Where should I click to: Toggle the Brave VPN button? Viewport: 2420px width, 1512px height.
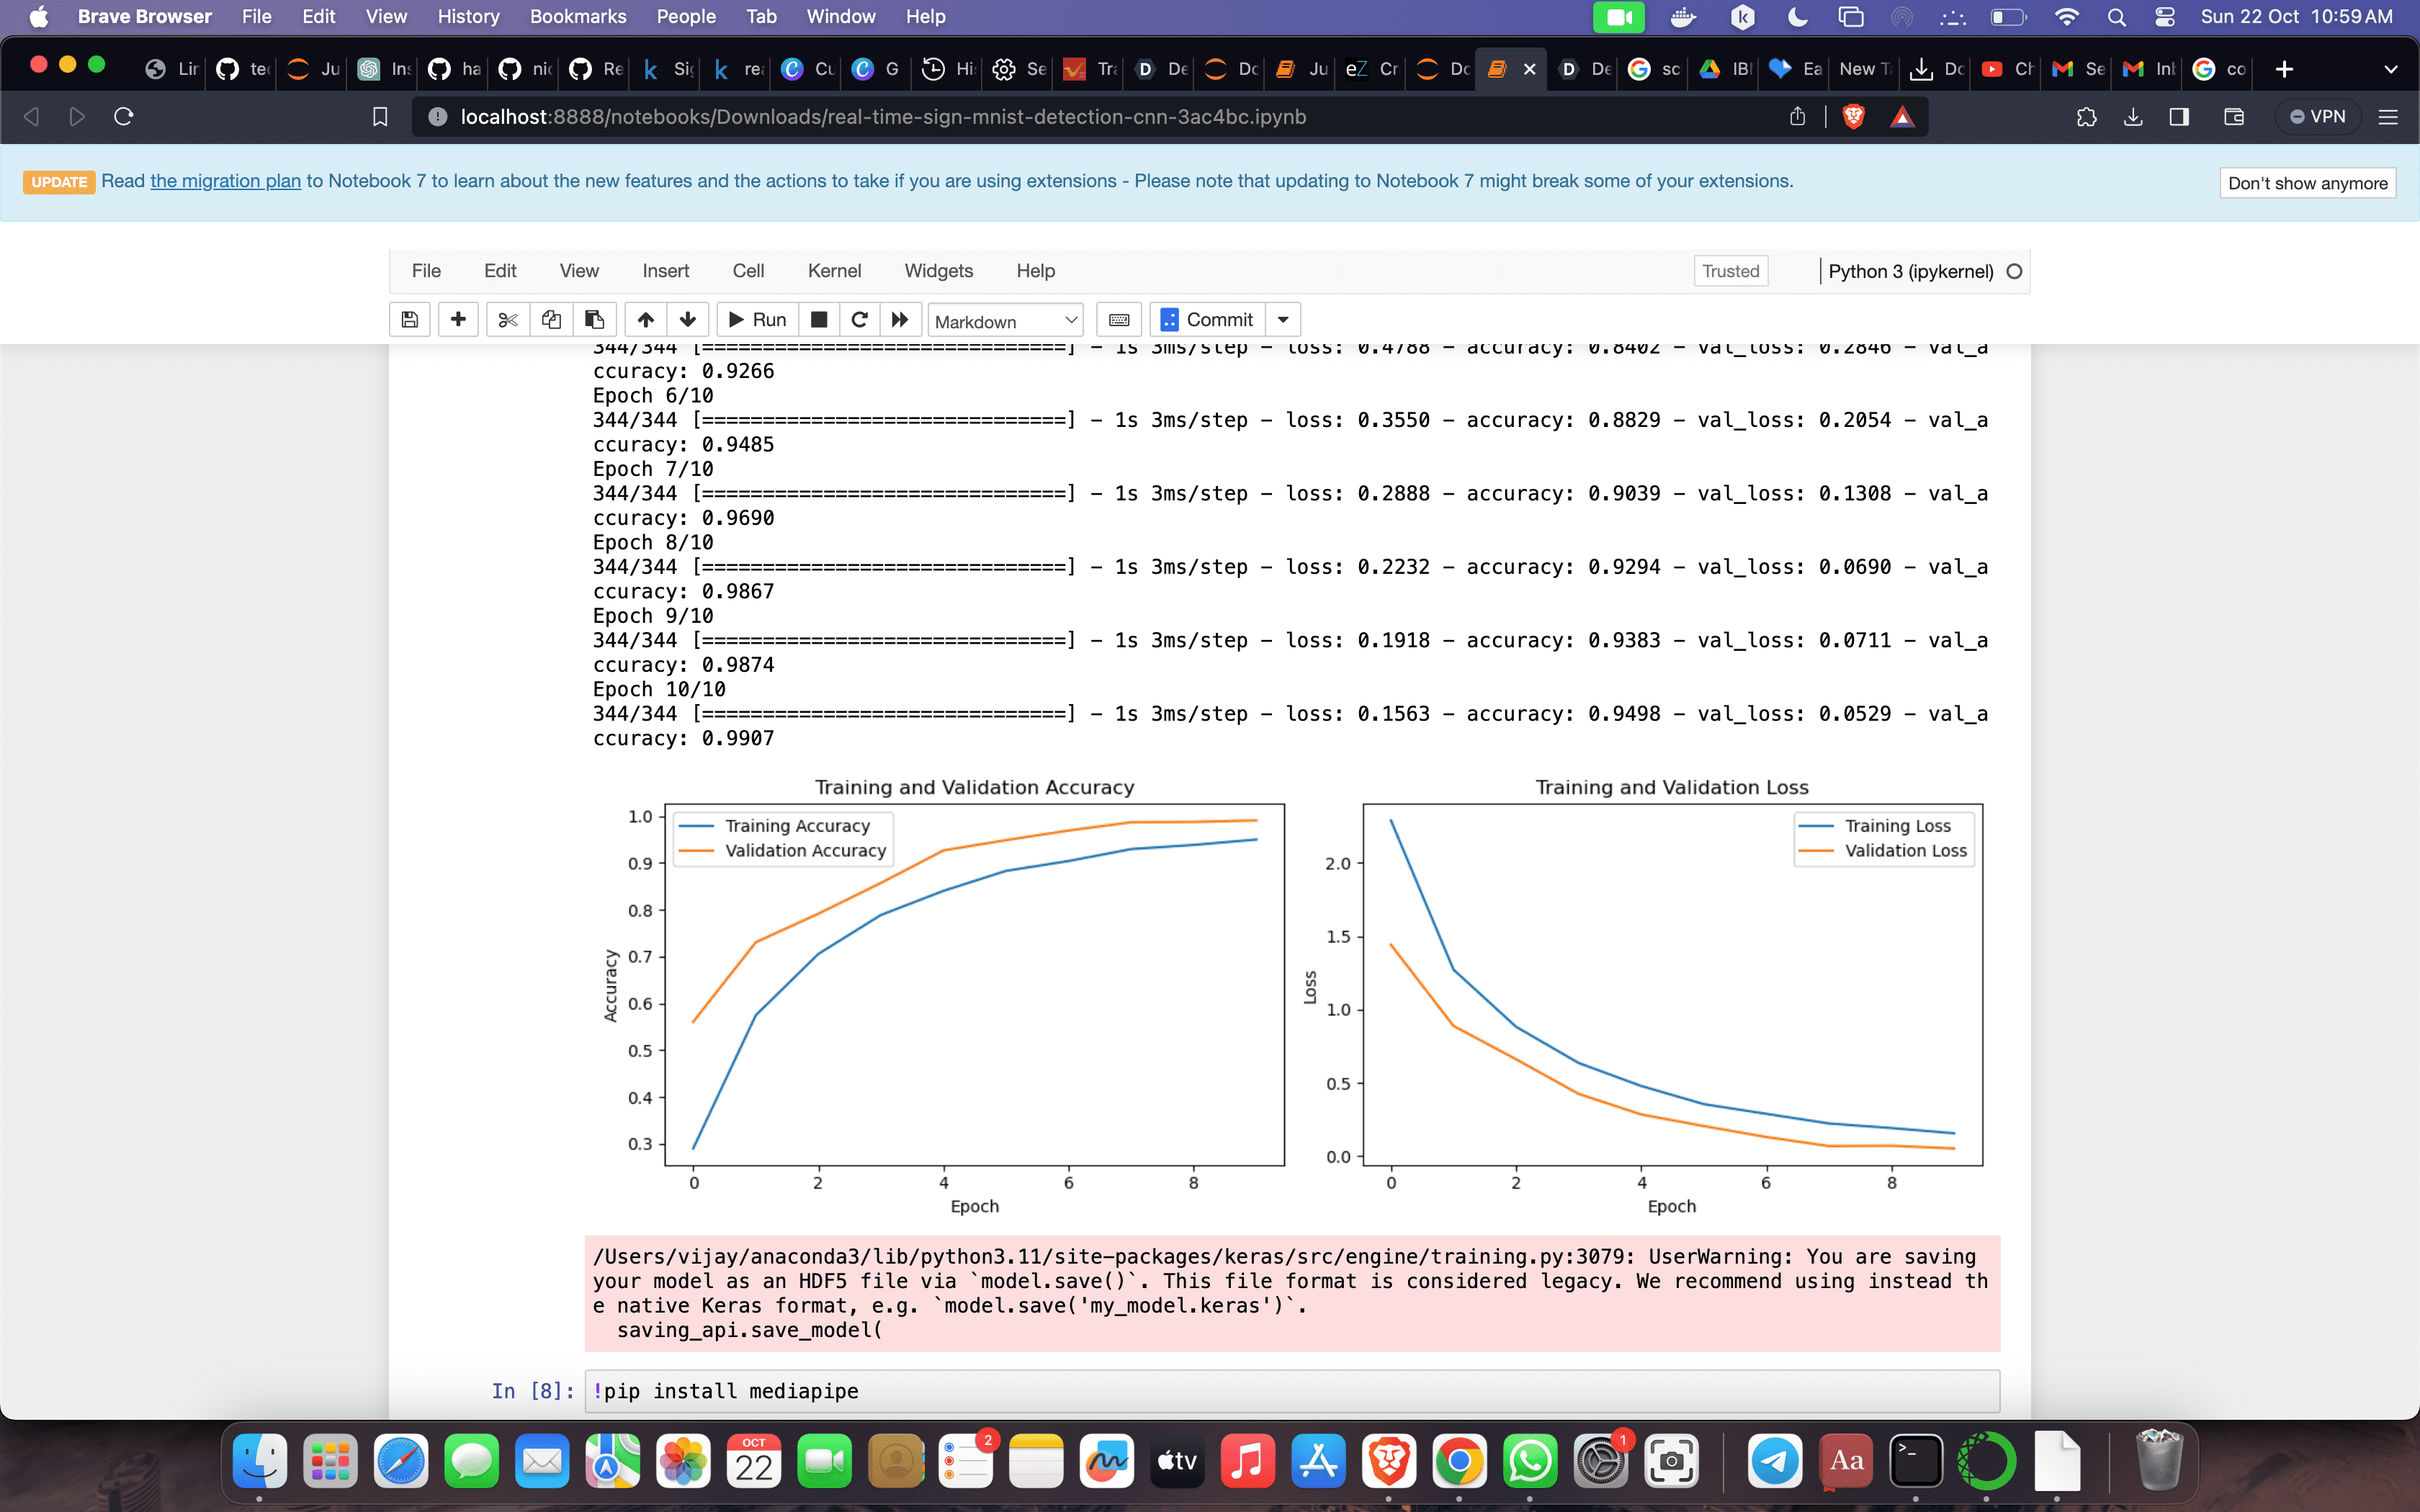(2317, 117)
